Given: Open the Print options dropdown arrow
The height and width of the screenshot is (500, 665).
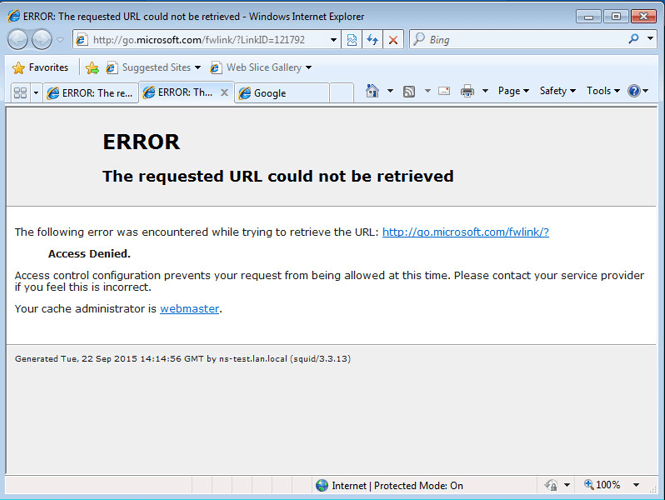Looking at the screenshot, I should point(485,91).
